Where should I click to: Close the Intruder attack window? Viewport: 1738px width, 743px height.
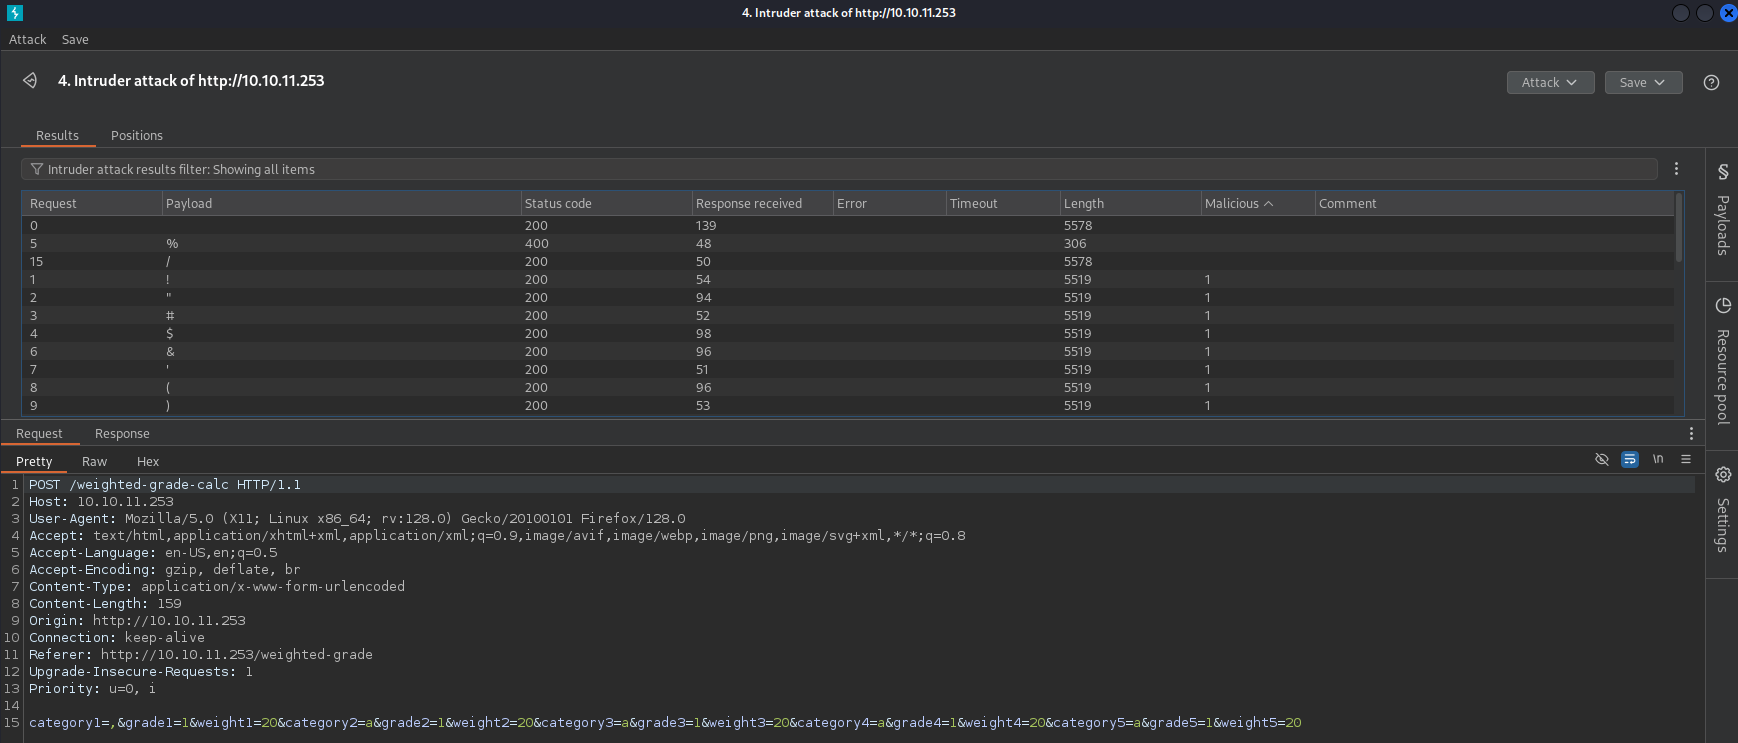click(1728, 13)
